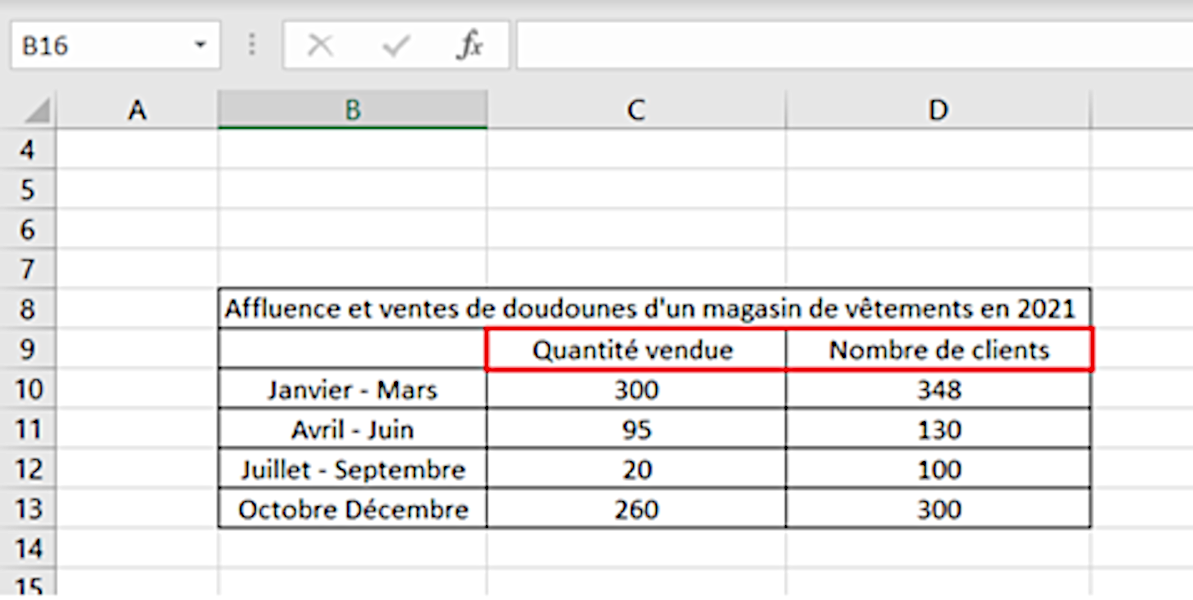Screen dimensions: 1193x600
Task: Open the Insert Function fx dialog
Action: coord(469,46)
